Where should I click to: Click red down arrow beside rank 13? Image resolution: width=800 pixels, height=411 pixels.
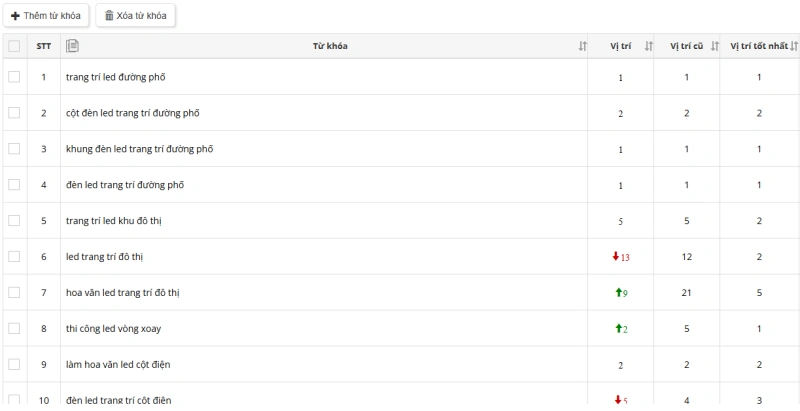point(616,257)
